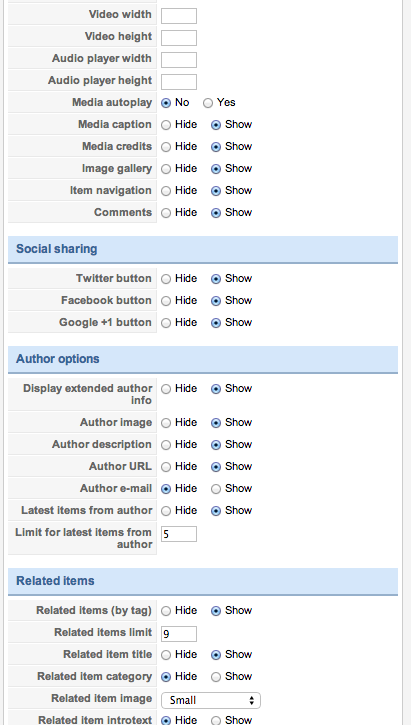
Task: Hide the Author image
Action: coord(166,423)
